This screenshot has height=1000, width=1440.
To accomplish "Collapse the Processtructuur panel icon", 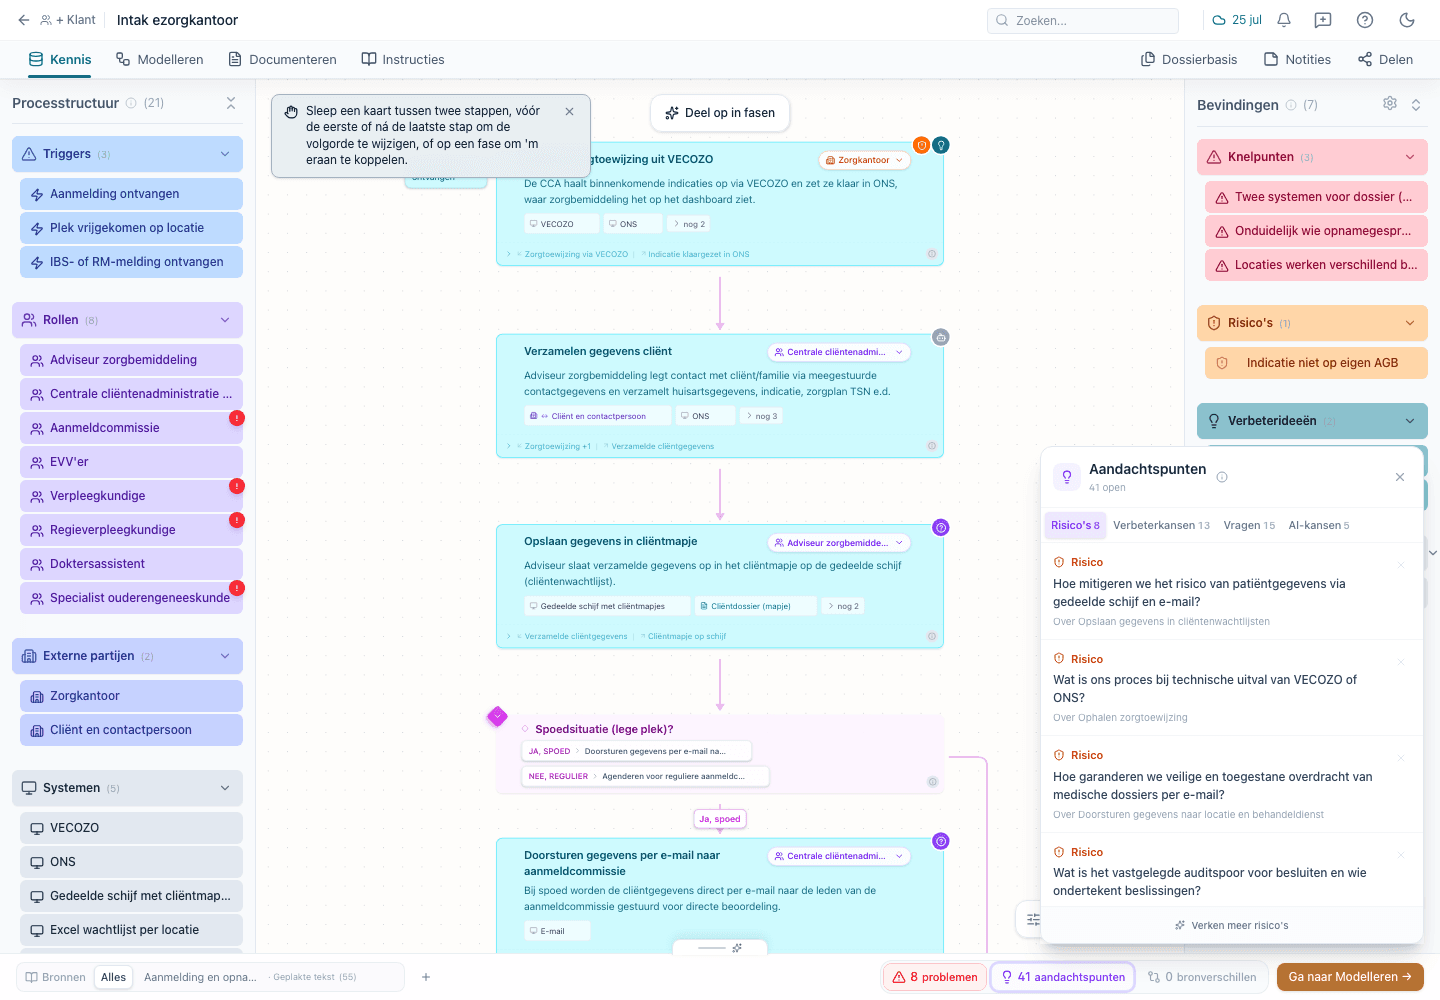I will coord(231,103).
